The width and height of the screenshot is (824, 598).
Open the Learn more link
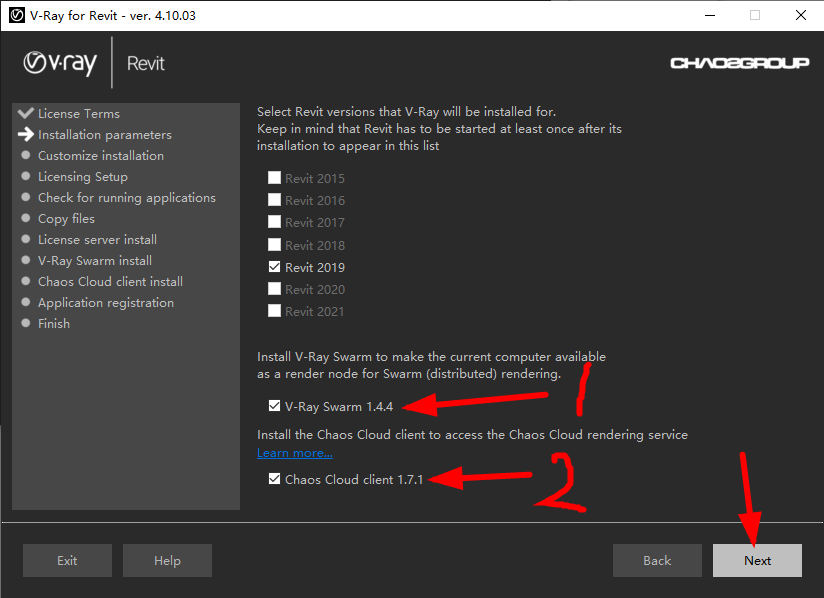(x=295, y=453)
